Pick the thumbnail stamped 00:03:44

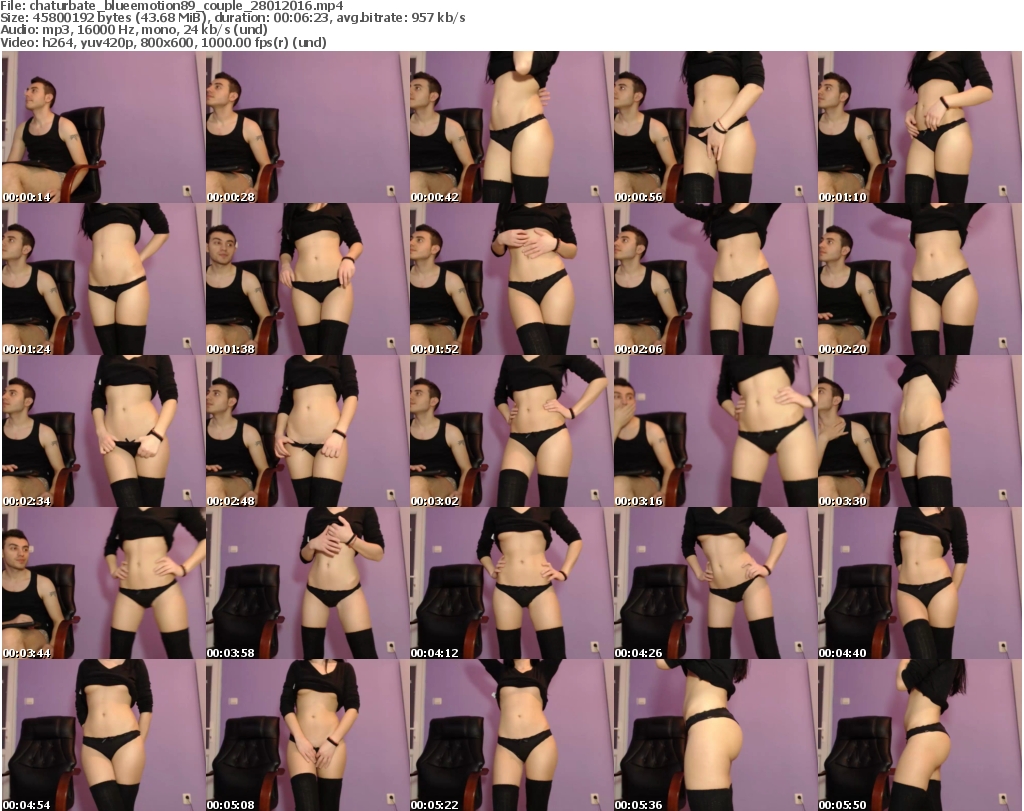point(103,583)
